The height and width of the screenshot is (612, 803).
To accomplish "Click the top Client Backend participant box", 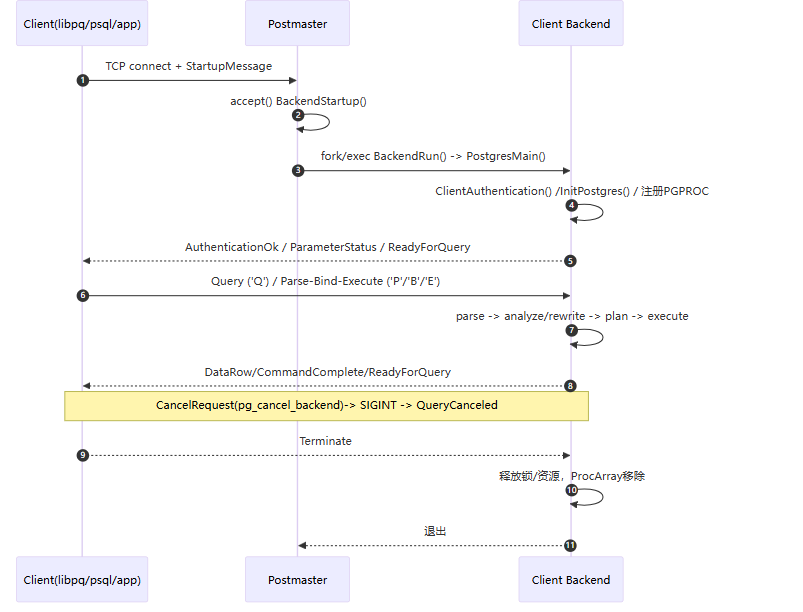I will tap(571, 24).
